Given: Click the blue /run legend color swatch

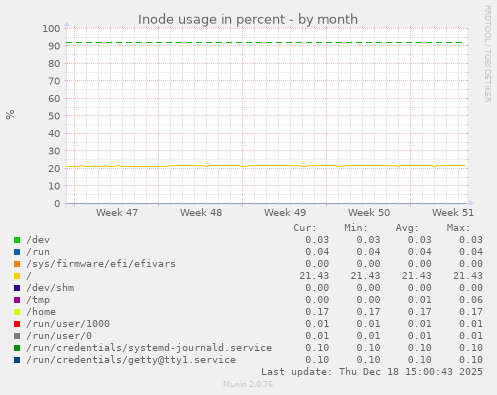Looking at the screenshot, I should click(17, 252).
